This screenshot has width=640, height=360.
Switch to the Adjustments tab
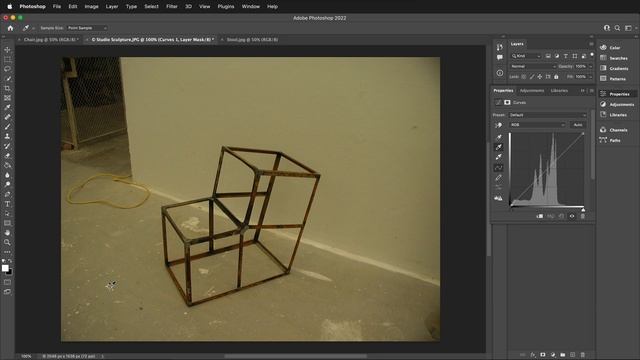click(x=532, y=91)
